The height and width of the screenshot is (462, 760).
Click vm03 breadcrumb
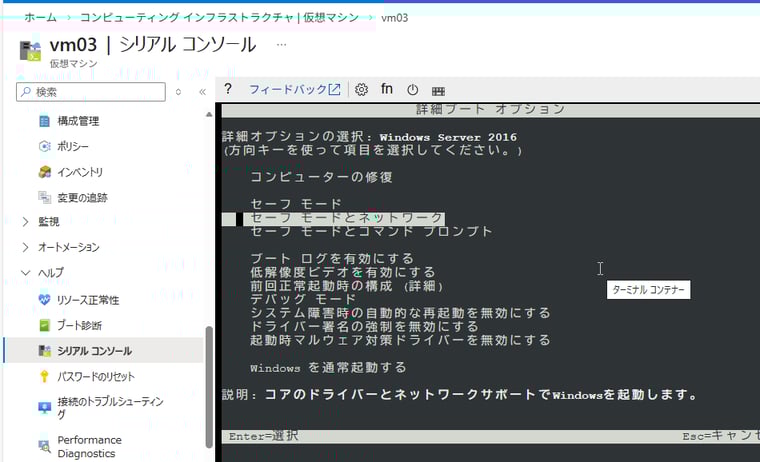click(395, 18)
